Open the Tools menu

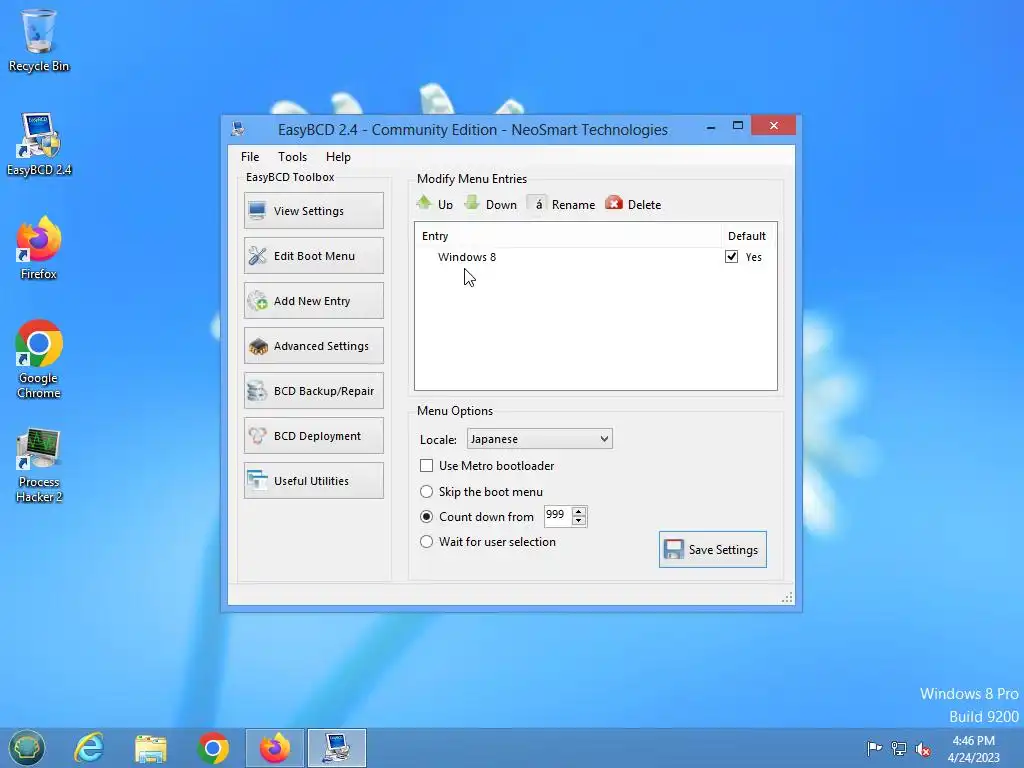pyautogui.click(x=292, y=157)
